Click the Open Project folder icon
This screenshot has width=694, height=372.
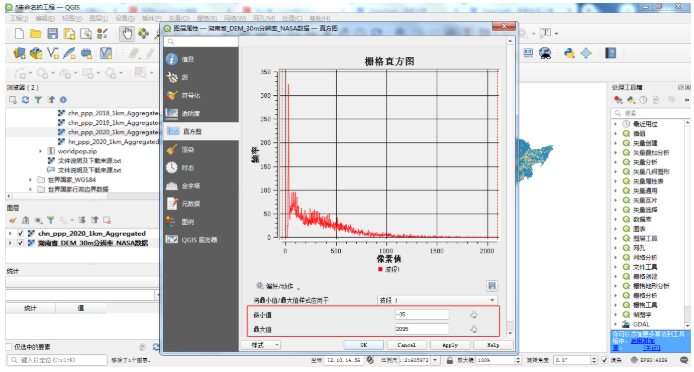[x=36, y=34]
